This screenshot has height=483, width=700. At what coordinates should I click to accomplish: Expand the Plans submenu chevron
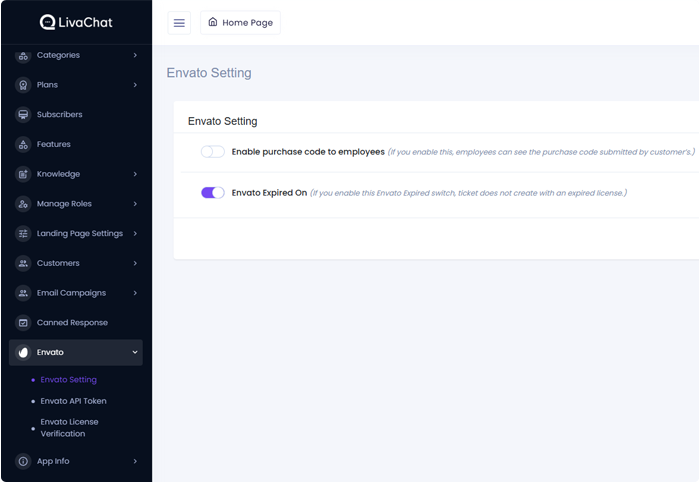click(135, 85)
